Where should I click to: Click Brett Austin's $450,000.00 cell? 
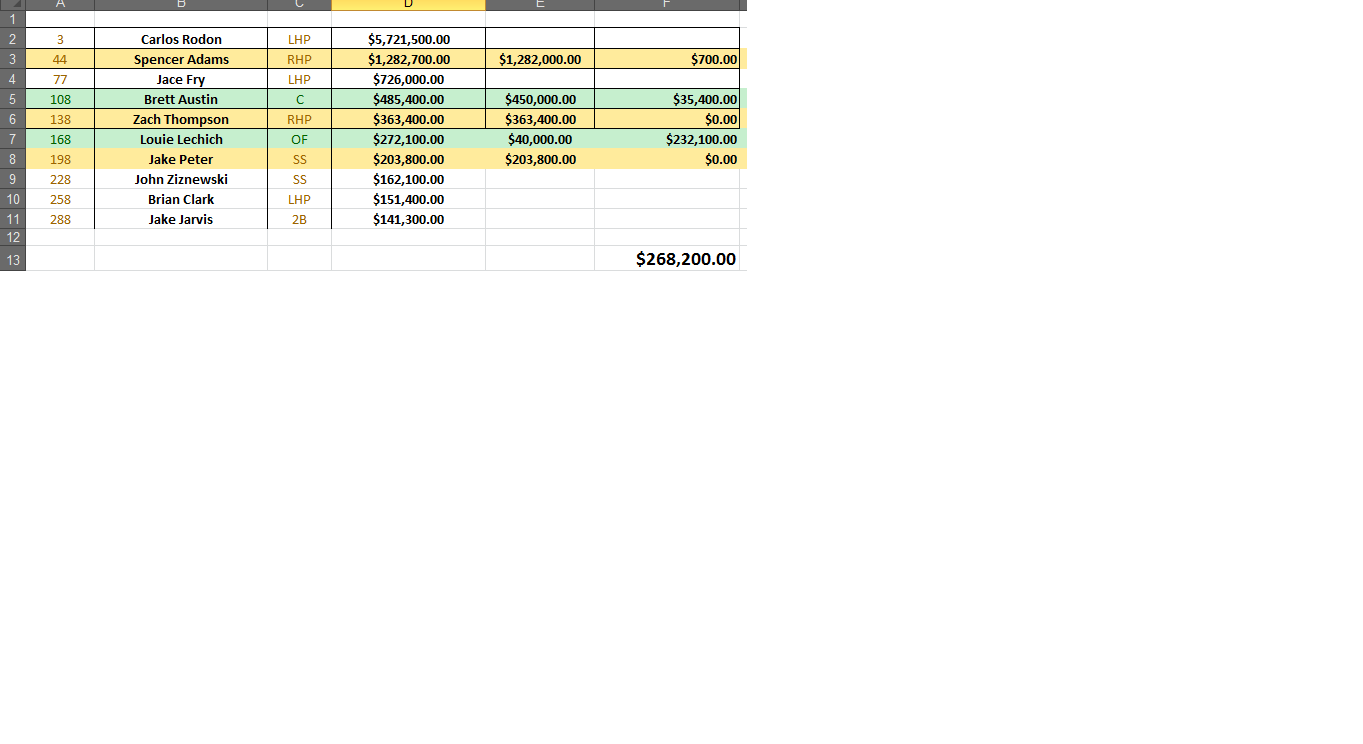539,99
